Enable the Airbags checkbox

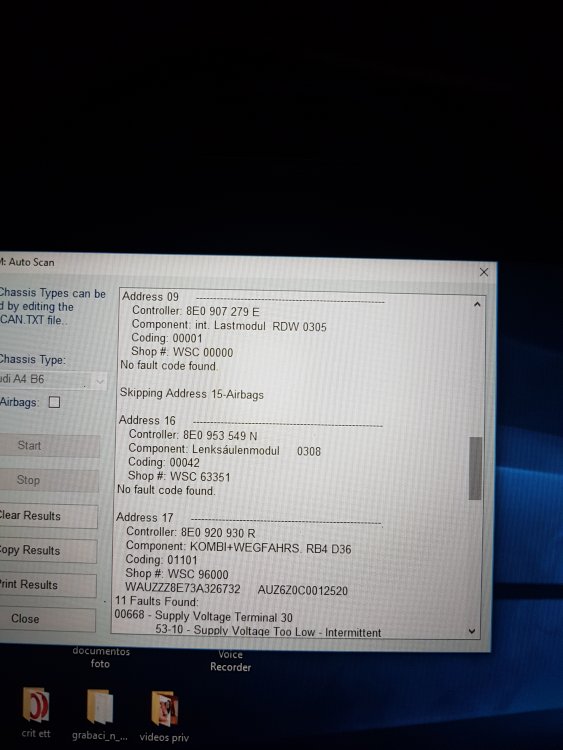[x=55, y=402]
